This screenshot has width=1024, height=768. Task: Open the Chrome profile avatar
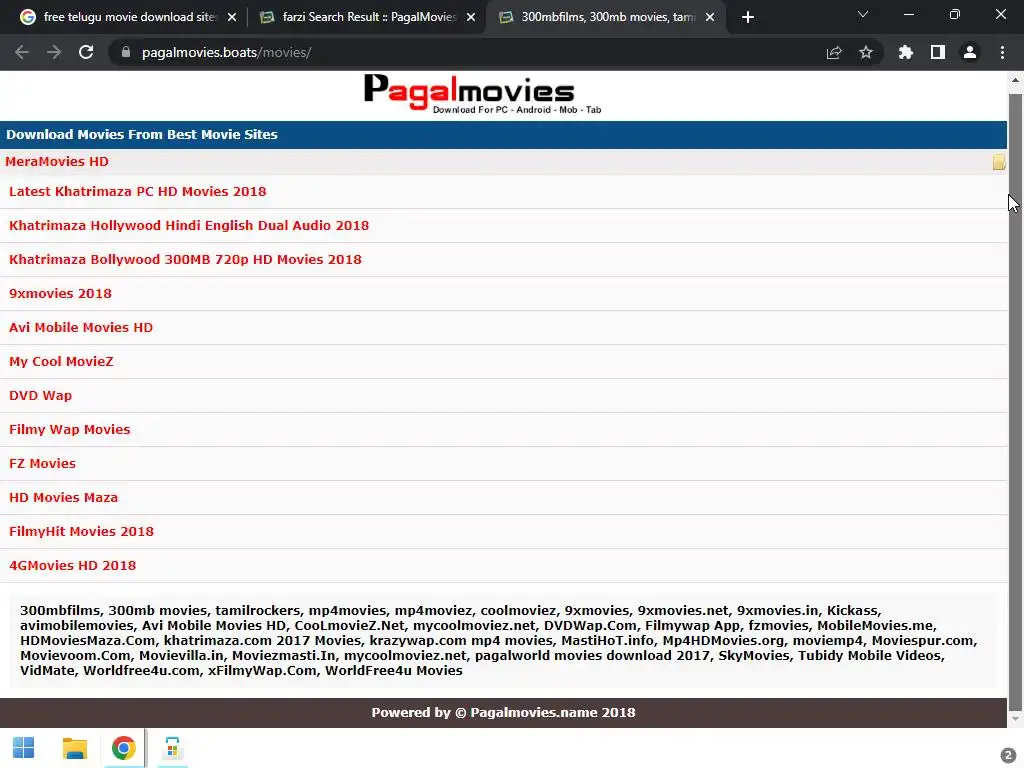click(970, 52)
